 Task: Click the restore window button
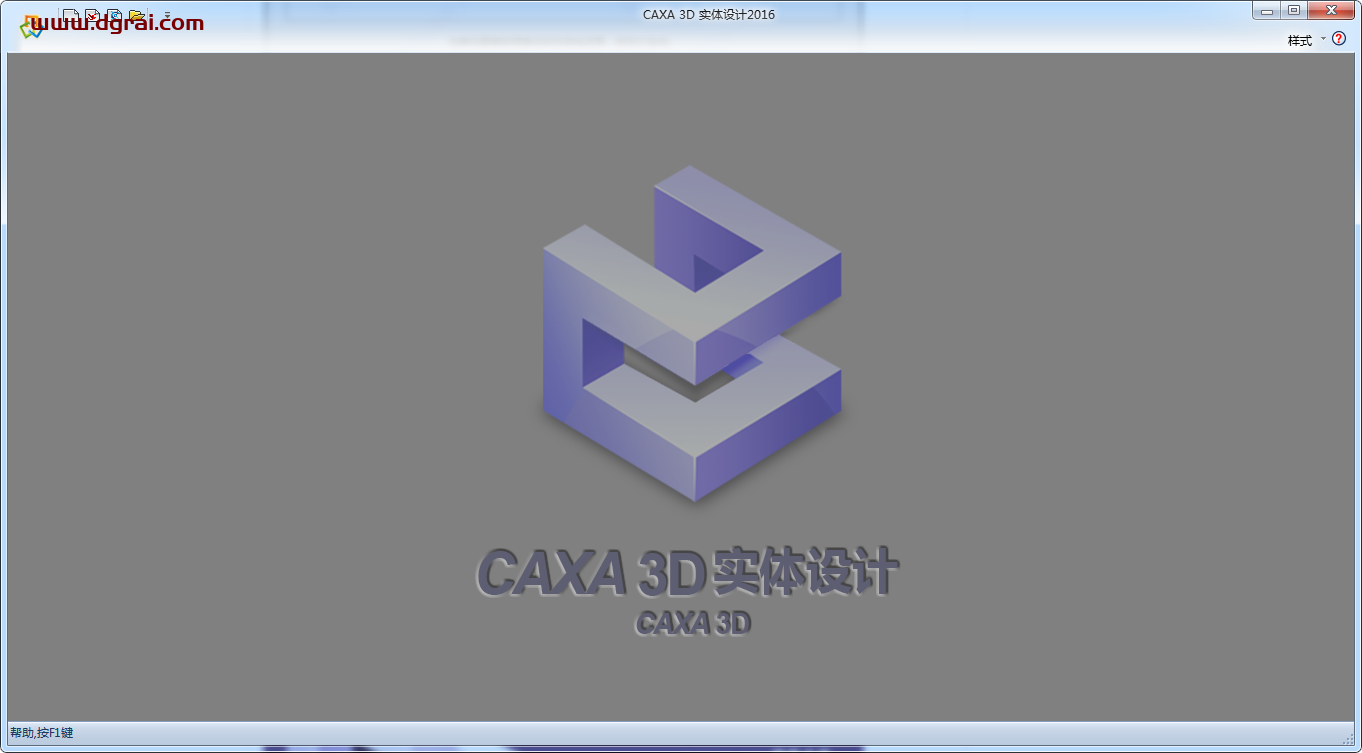pos(1294,10)
